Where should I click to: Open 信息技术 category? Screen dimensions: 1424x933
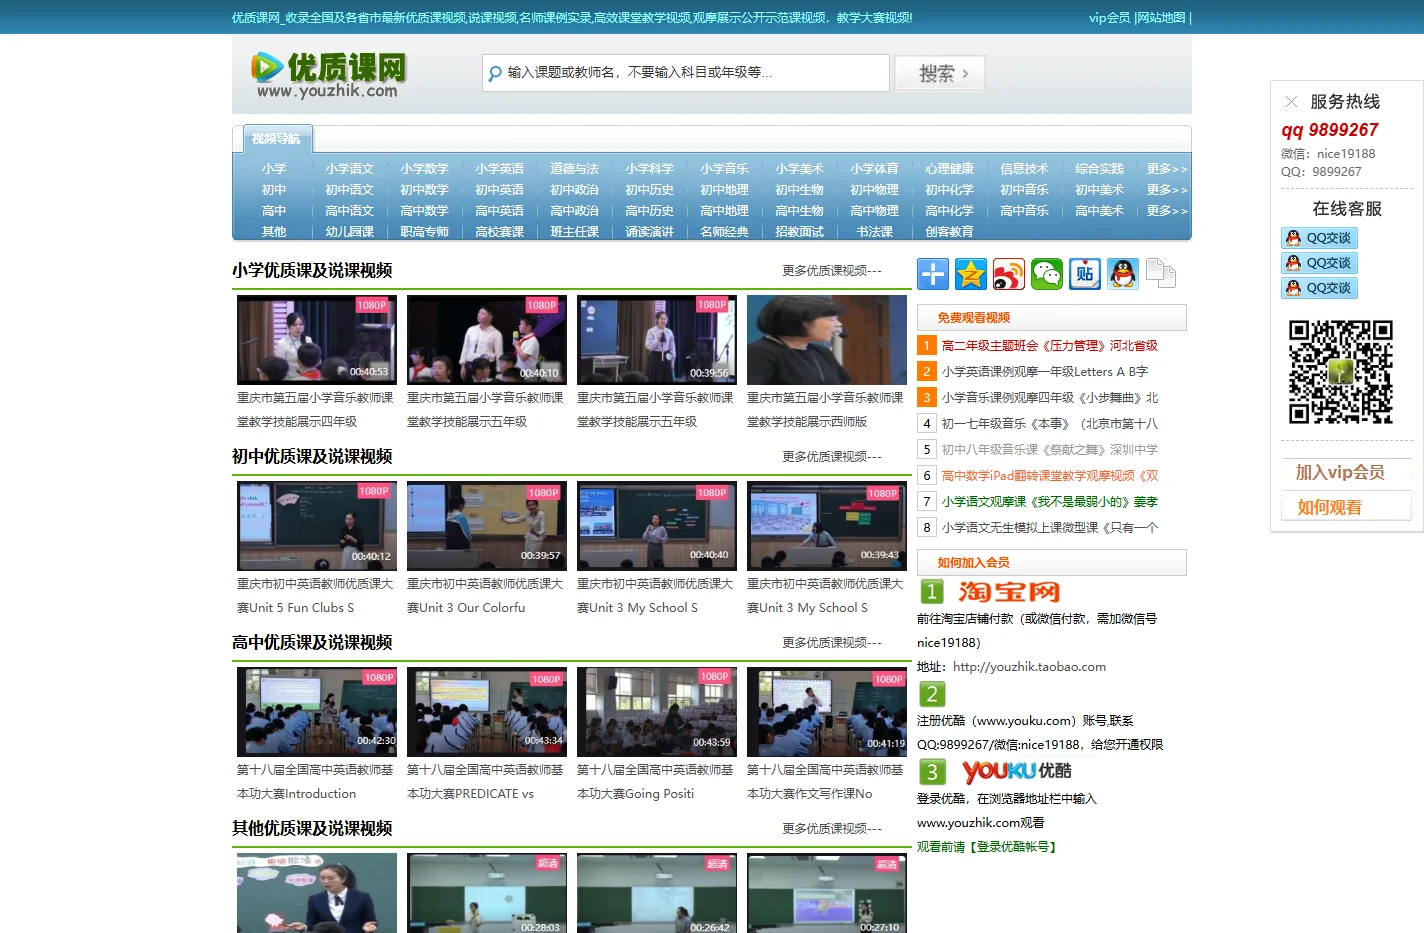pos(1024,169)
